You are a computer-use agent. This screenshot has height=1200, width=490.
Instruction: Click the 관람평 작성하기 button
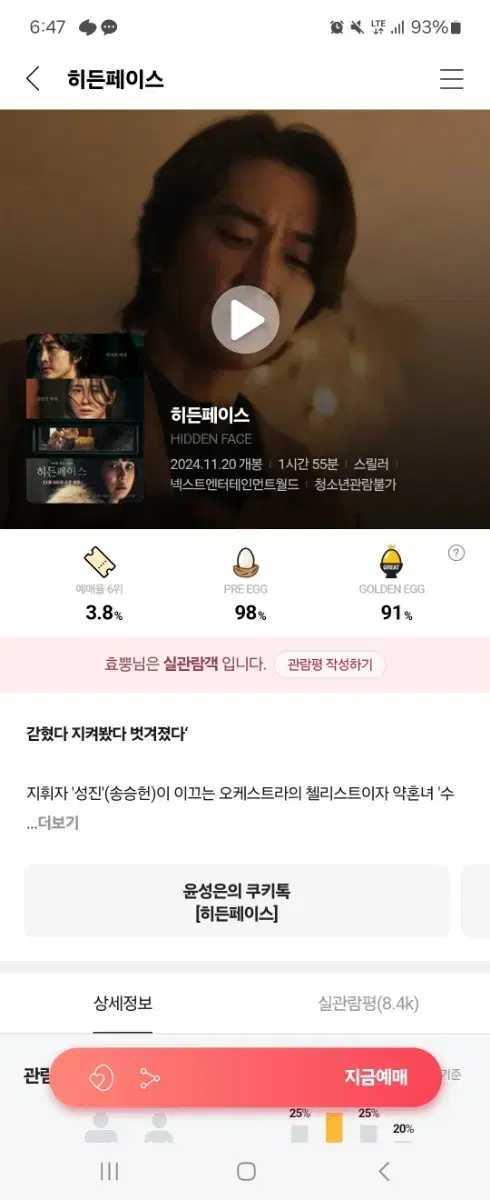coord(329,664)
